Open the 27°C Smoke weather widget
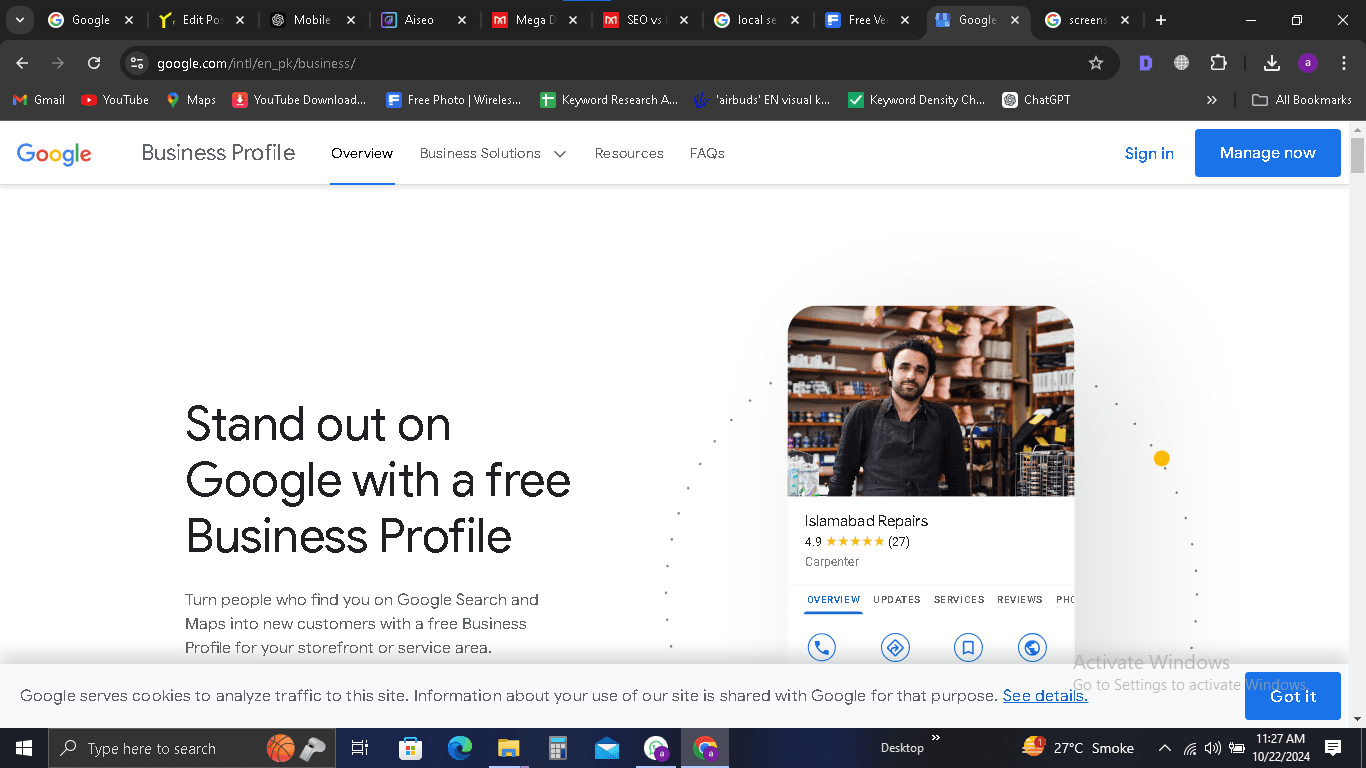This screenshot has height=768, width=1366. [x=1078, y=748]
